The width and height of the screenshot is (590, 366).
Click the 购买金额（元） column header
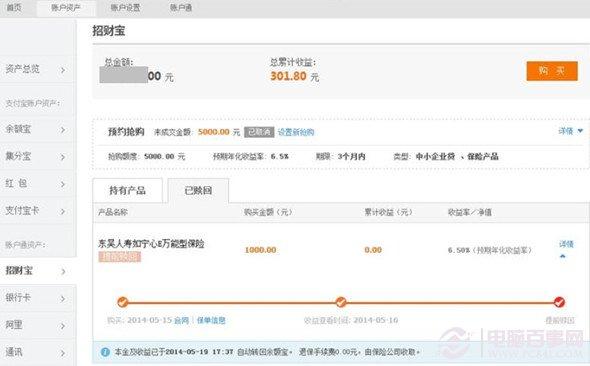click(268, 212)
